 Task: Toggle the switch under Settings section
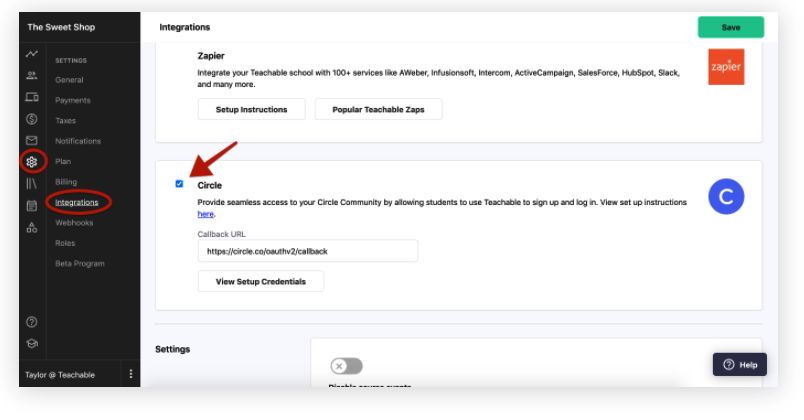(x=346, y=366)
